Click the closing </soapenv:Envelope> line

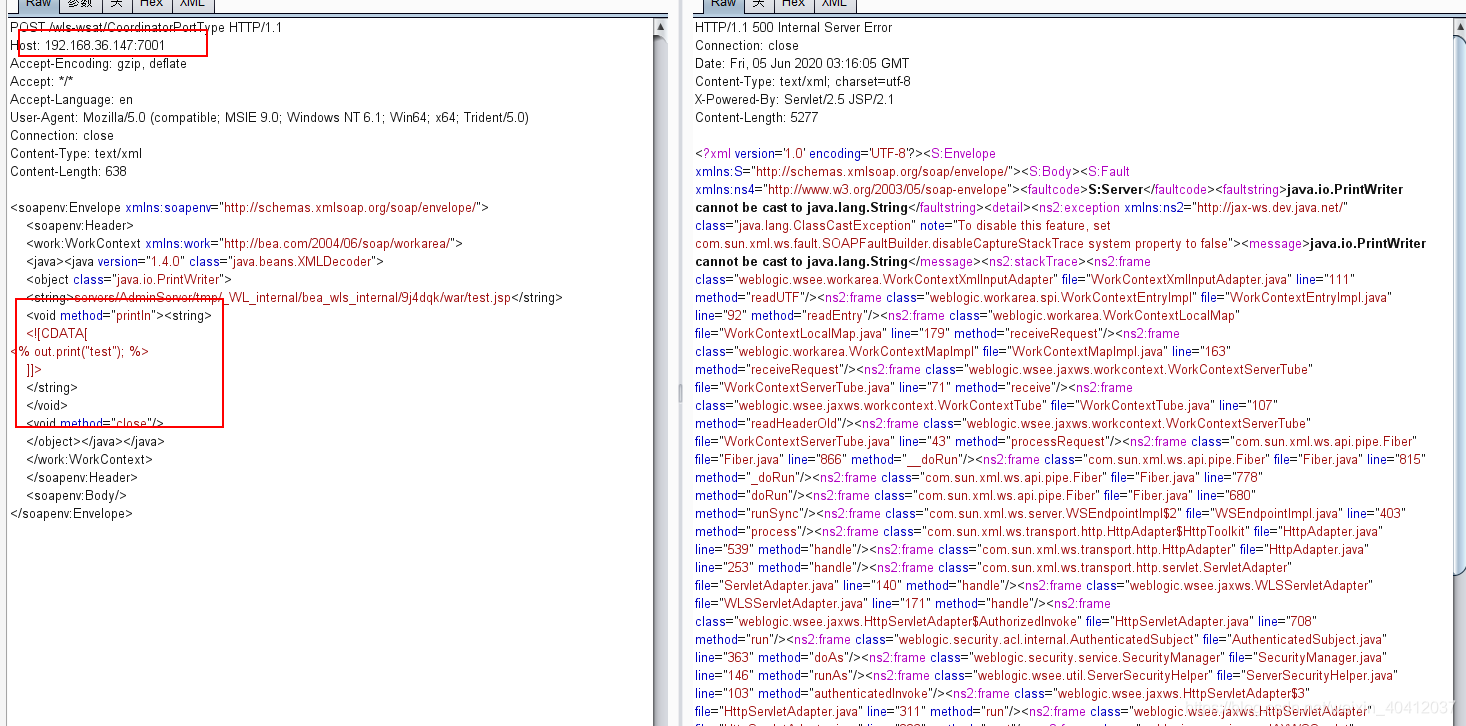[71, 513]
